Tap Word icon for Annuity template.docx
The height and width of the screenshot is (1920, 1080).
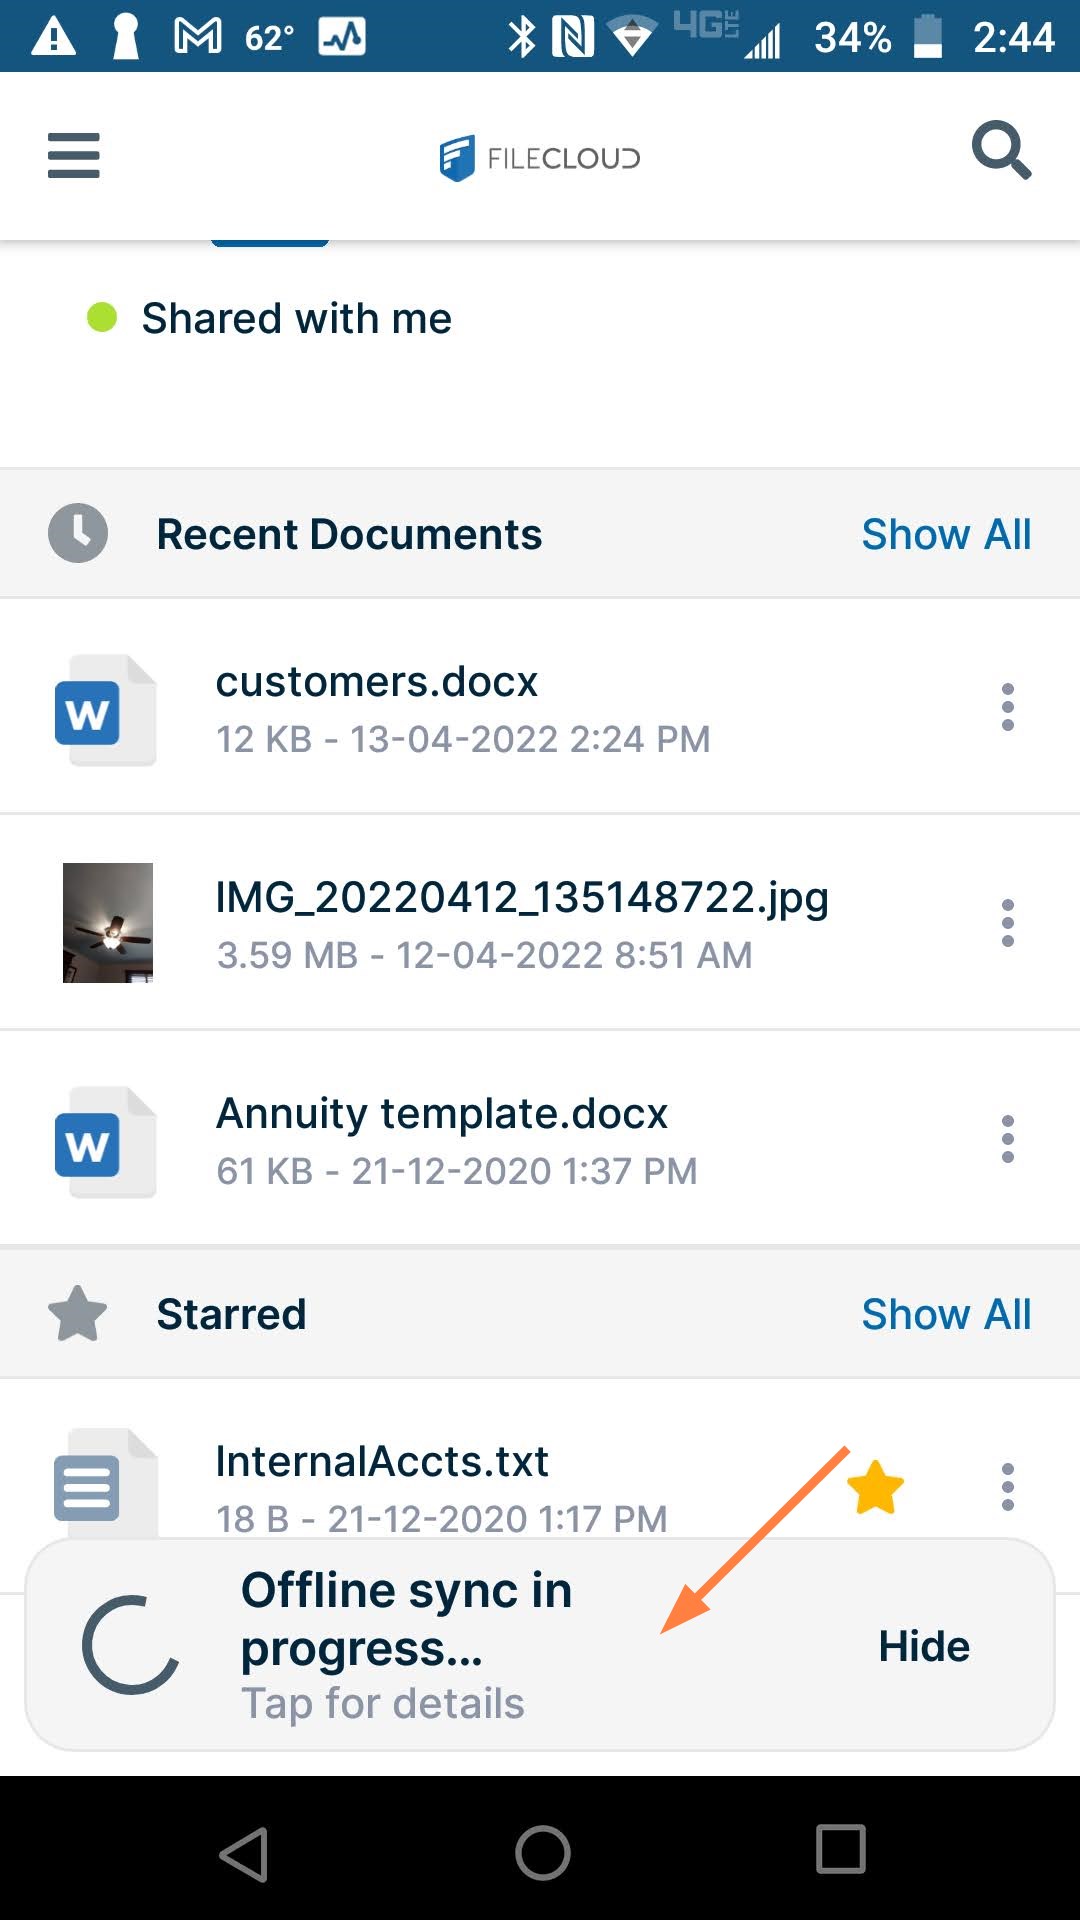tap(104, 1142)
